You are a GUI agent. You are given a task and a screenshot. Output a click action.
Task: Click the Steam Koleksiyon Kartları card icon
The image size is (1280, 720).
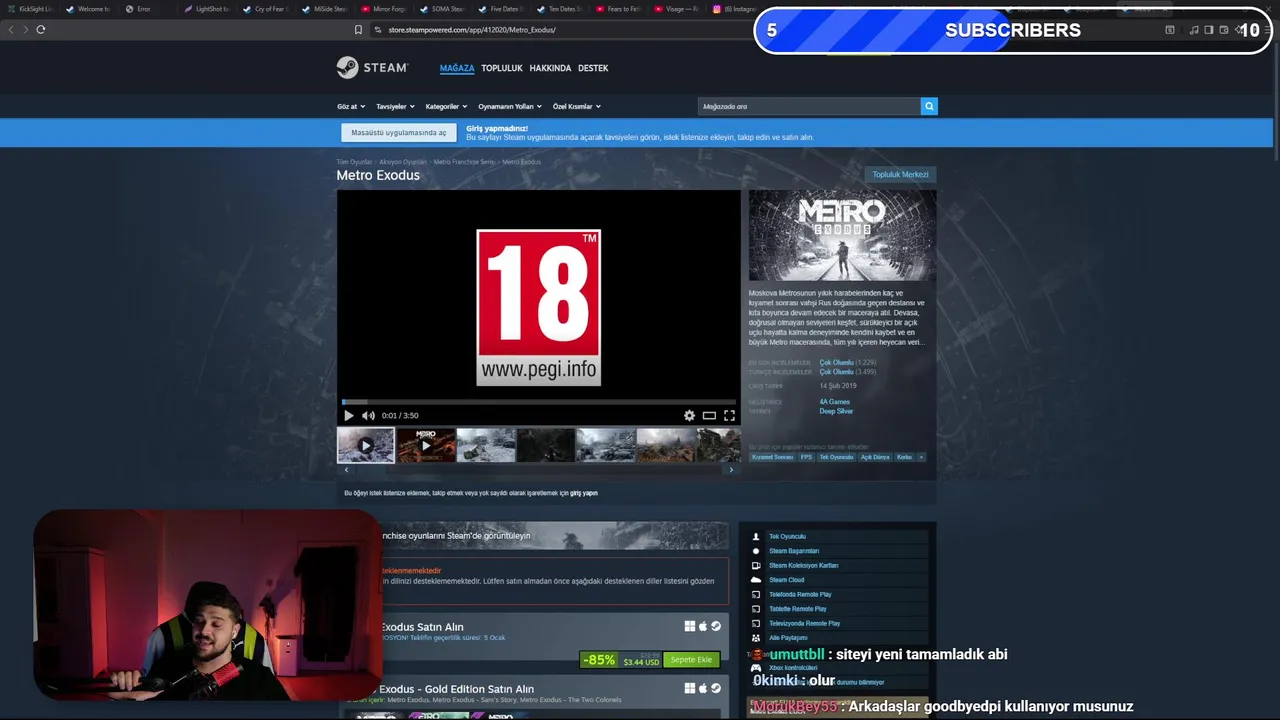(x=756, y=565)
